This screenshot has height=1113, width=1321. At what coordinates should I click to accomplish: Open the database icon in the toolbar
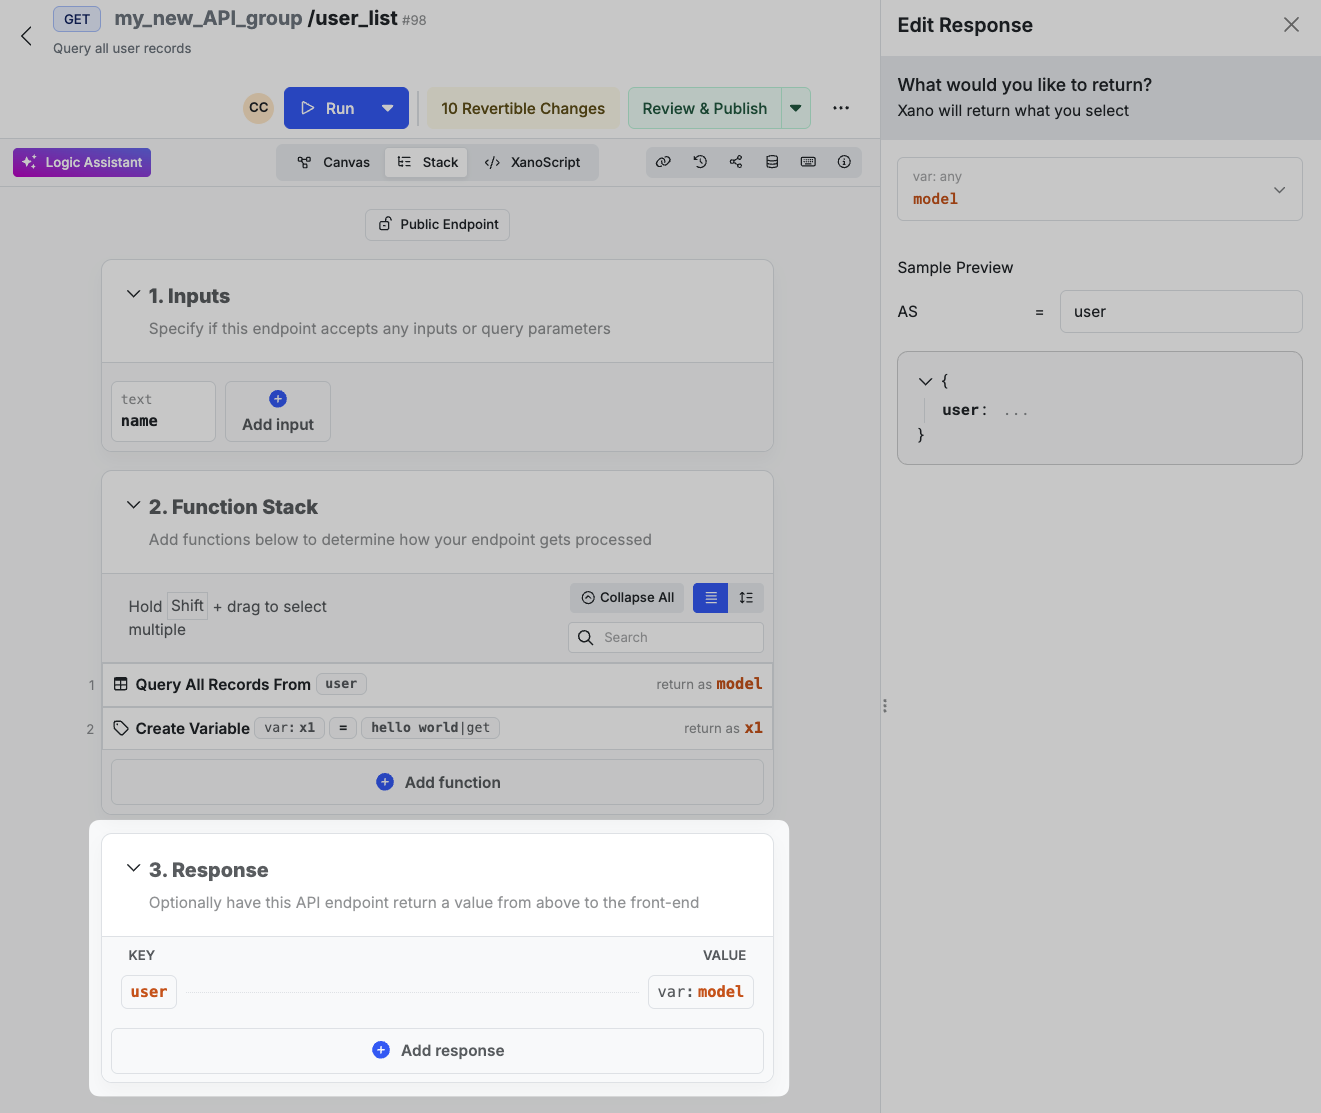pyautogui.click(x=772, y=162)
